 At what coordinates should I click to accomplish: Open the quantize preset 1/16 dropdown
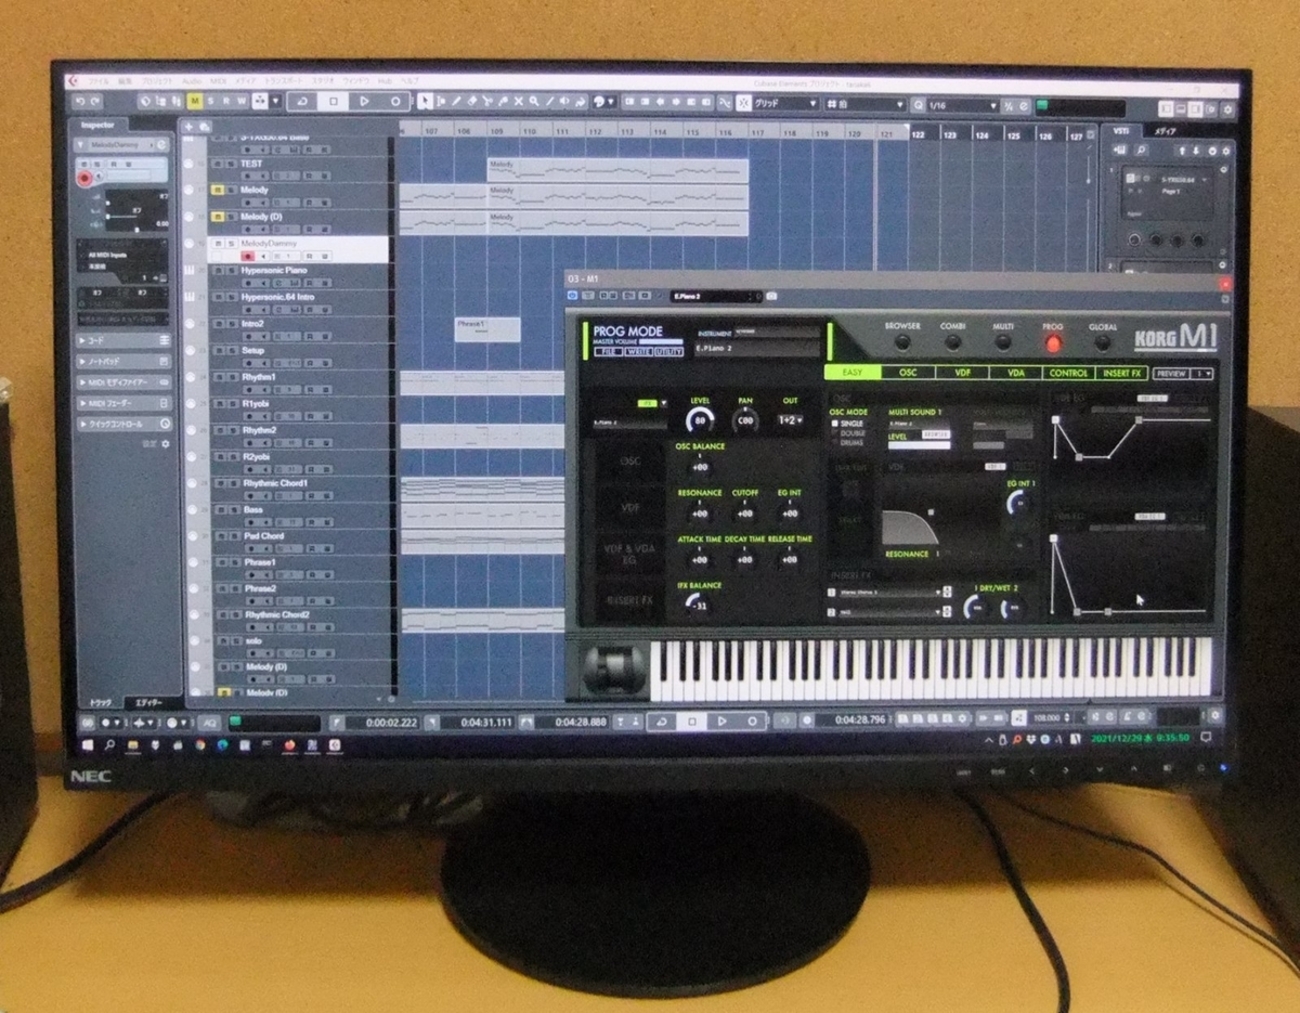[963, 105]
